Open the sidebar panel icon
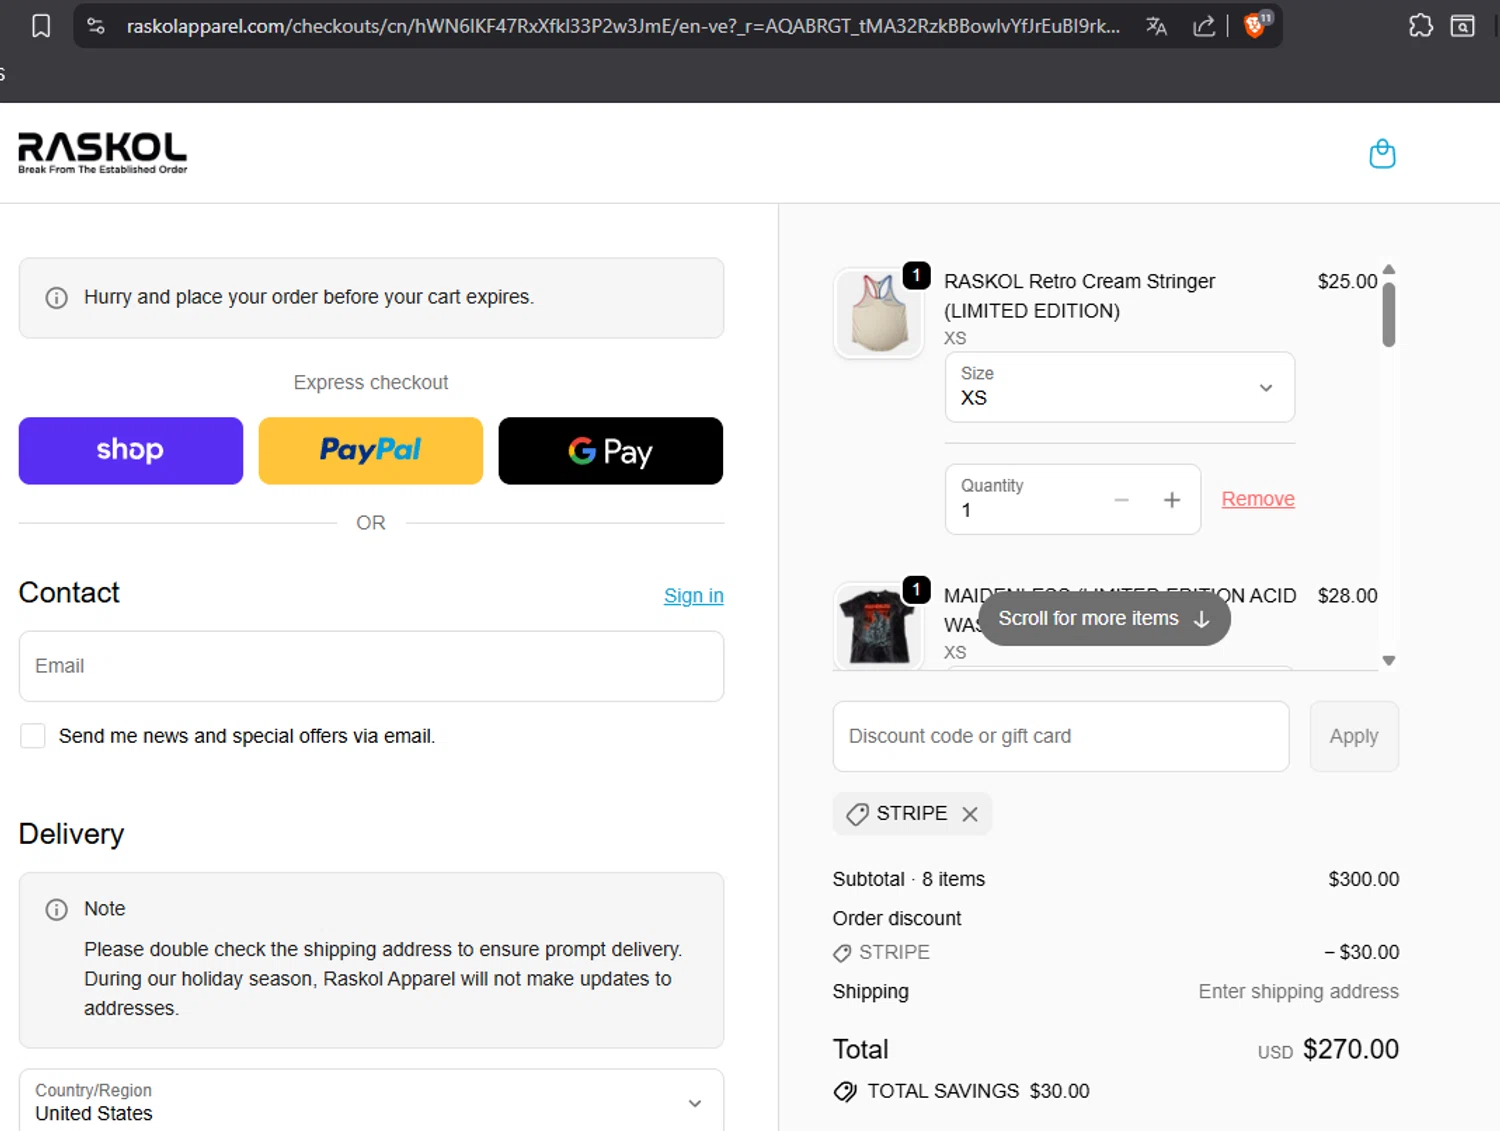Viewport: 1500px width, 1131px height. [x=1463, y=26]
